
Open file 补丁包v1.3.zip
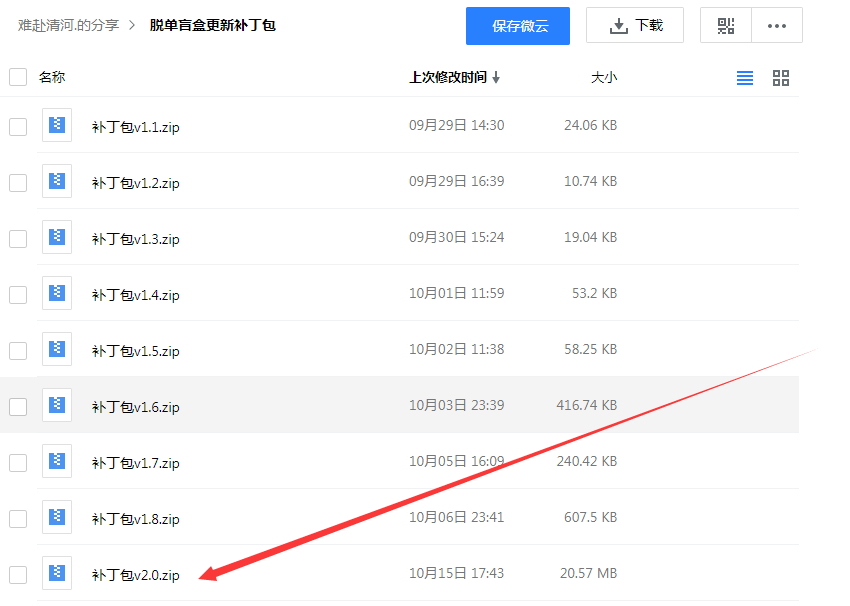[x=136, y=239]
